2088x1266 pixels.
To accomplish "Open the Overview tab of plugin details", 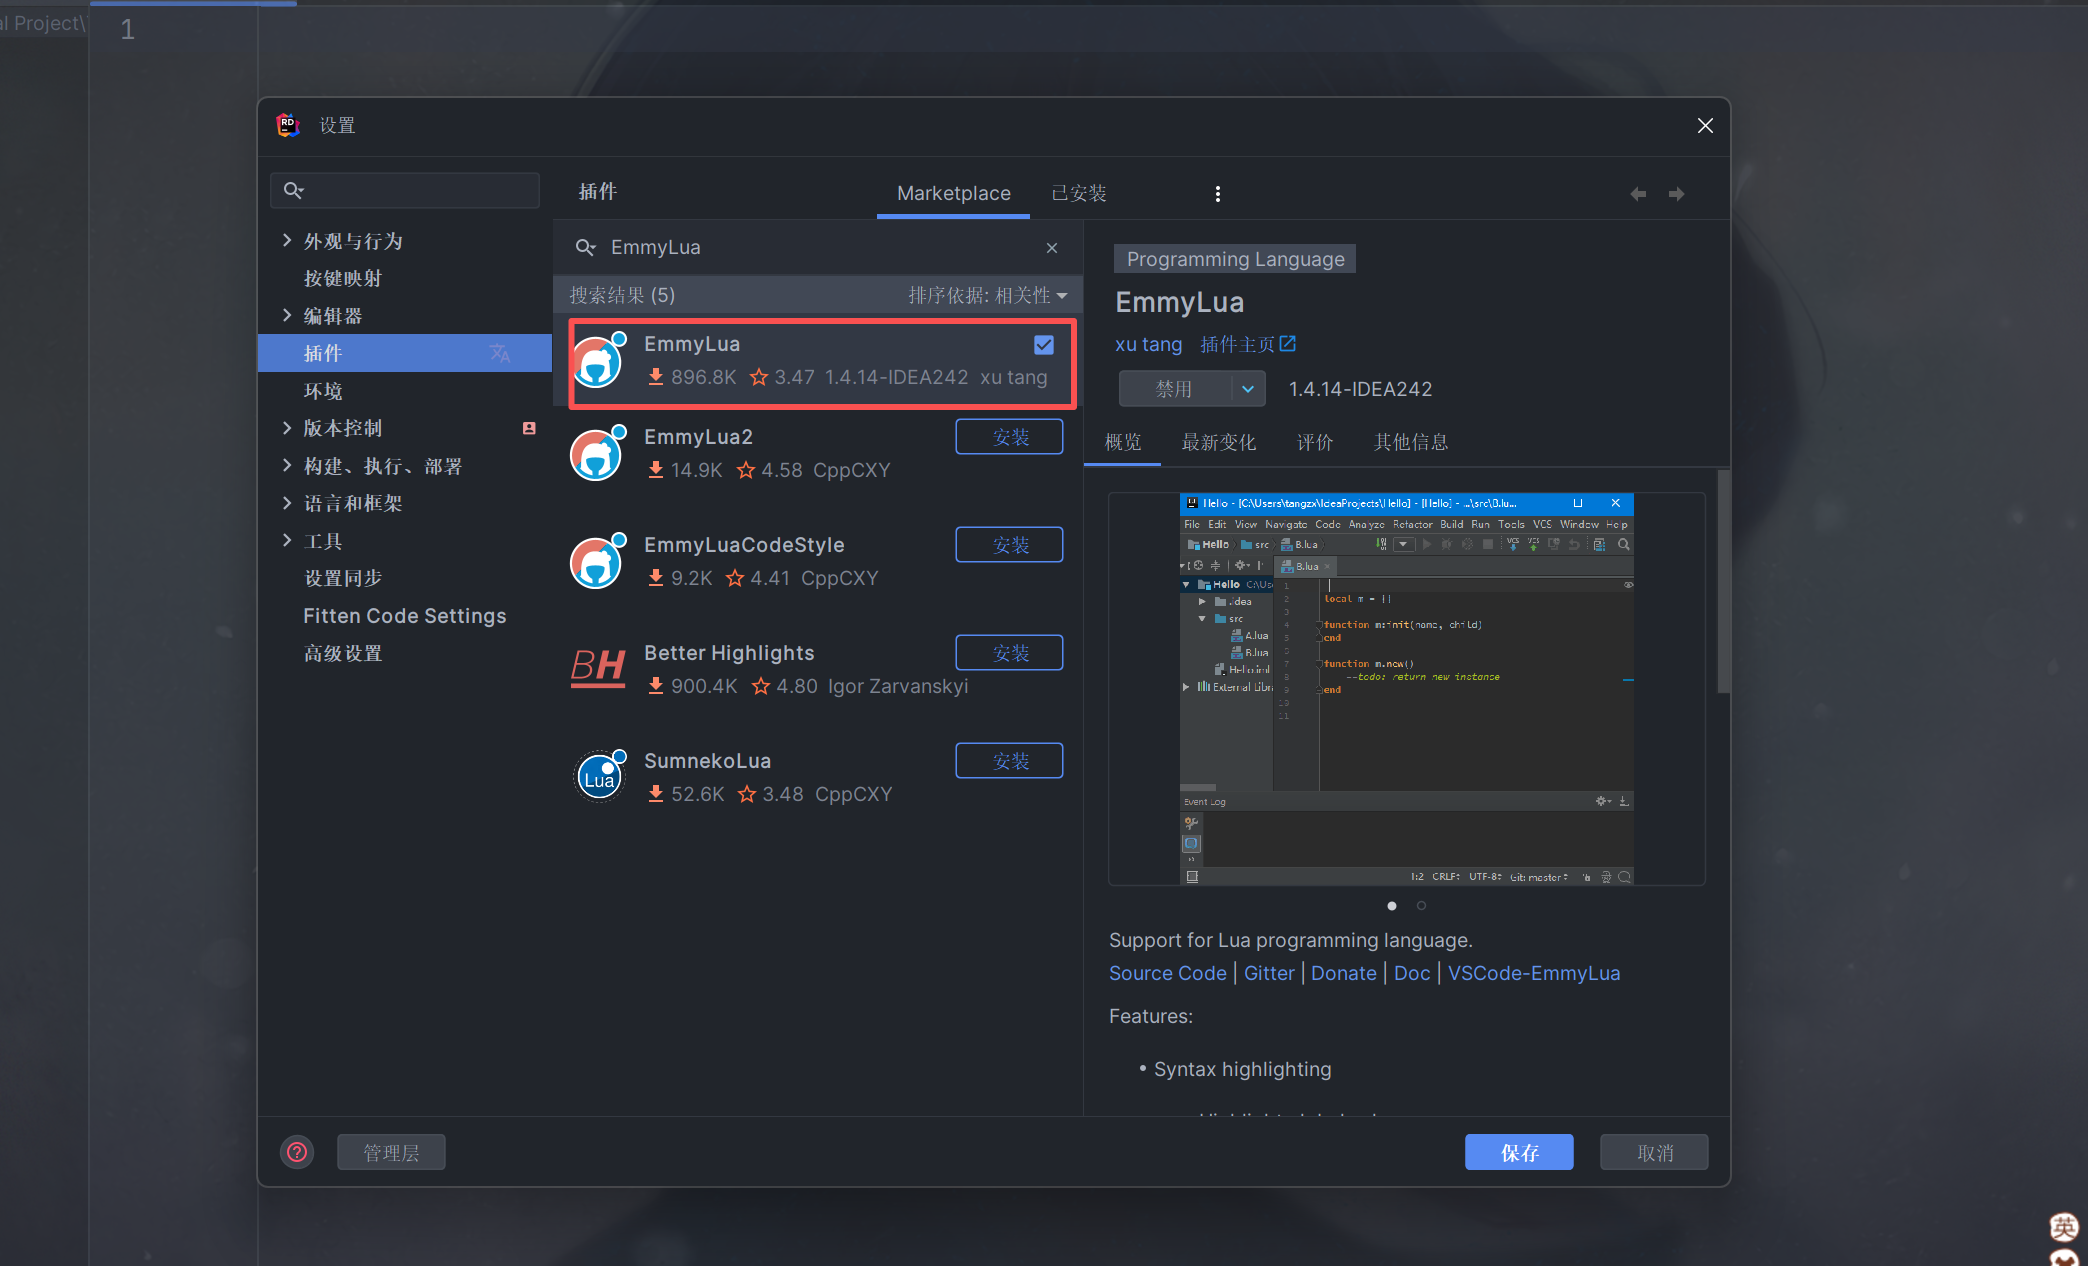I will click(x=1123, y=442).
